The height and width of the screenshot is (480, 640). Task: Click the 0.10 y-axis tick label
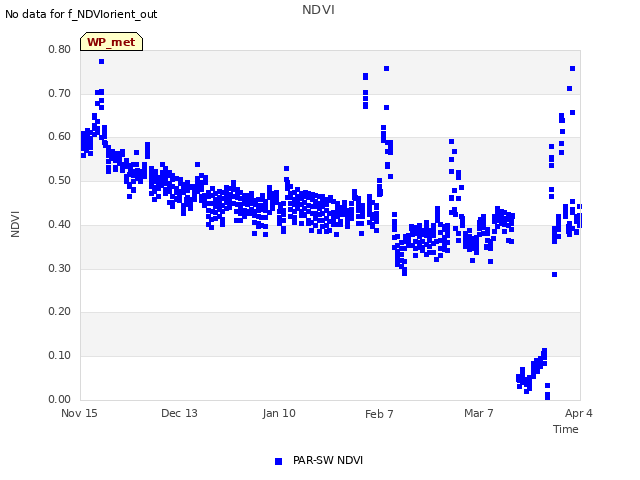click(x=60, y=356)
